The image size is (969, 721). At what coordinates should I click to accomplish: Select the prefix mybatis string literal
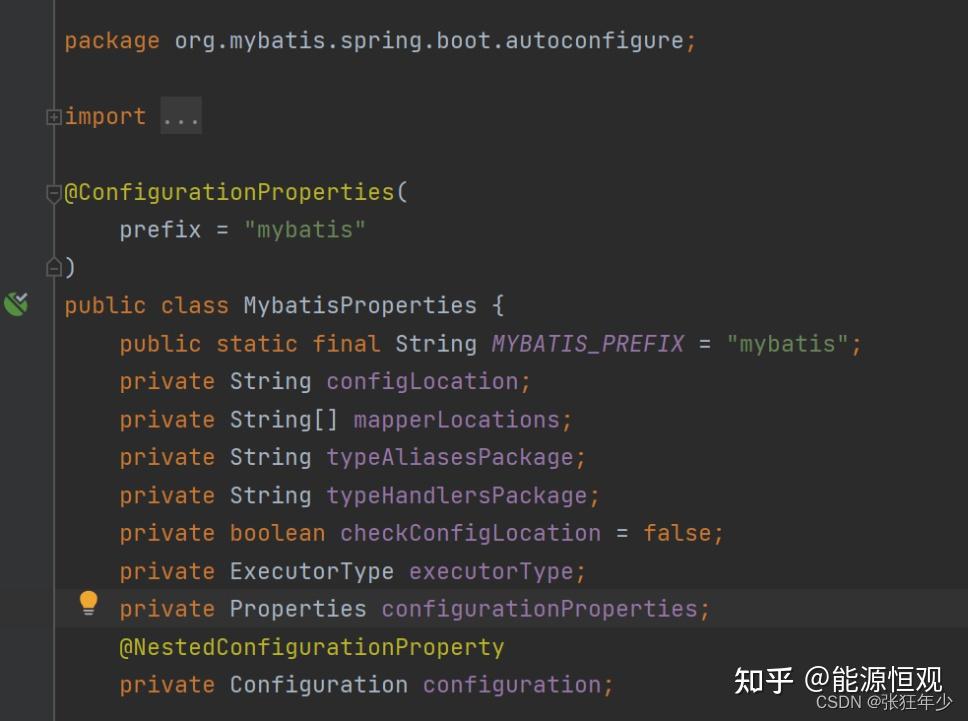pos(306,229)
